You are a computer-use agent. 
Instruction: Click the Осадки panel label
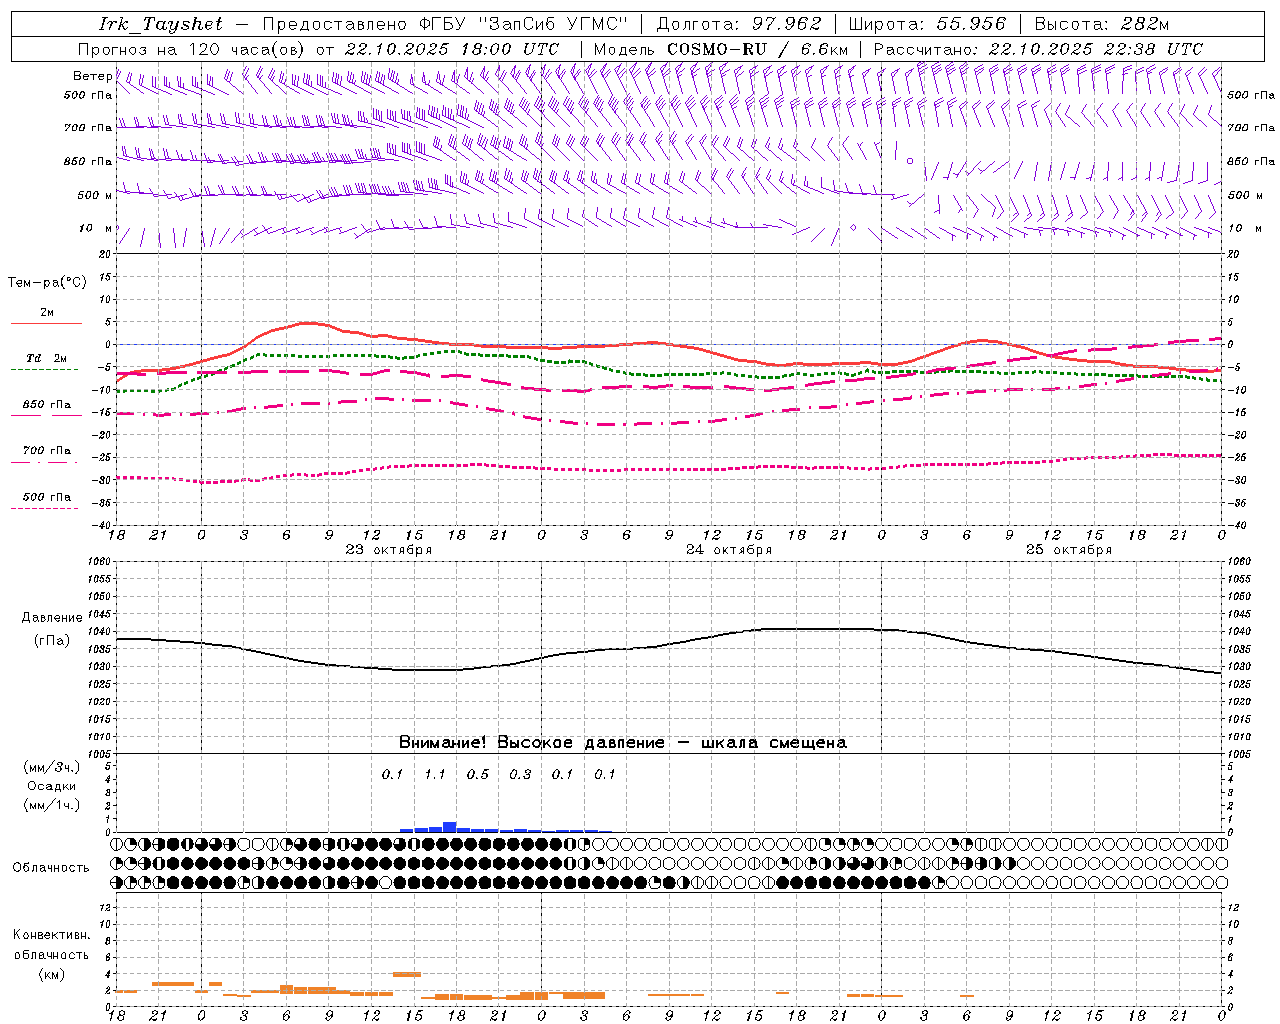pos(52,786)
